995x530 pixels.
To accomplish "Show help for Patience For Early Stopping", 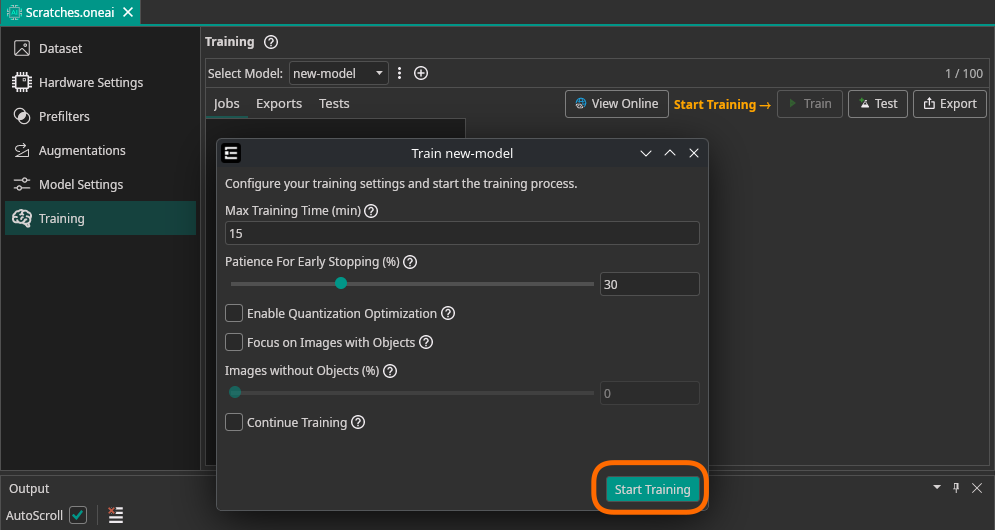I will tap(409, 262).
